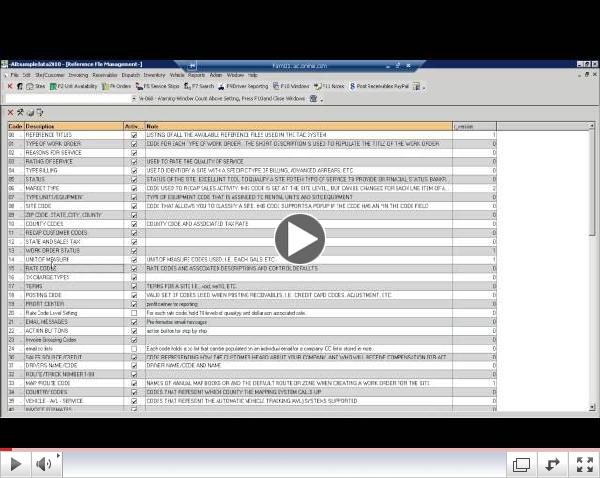Open the File menu

(x=15, y=75)
